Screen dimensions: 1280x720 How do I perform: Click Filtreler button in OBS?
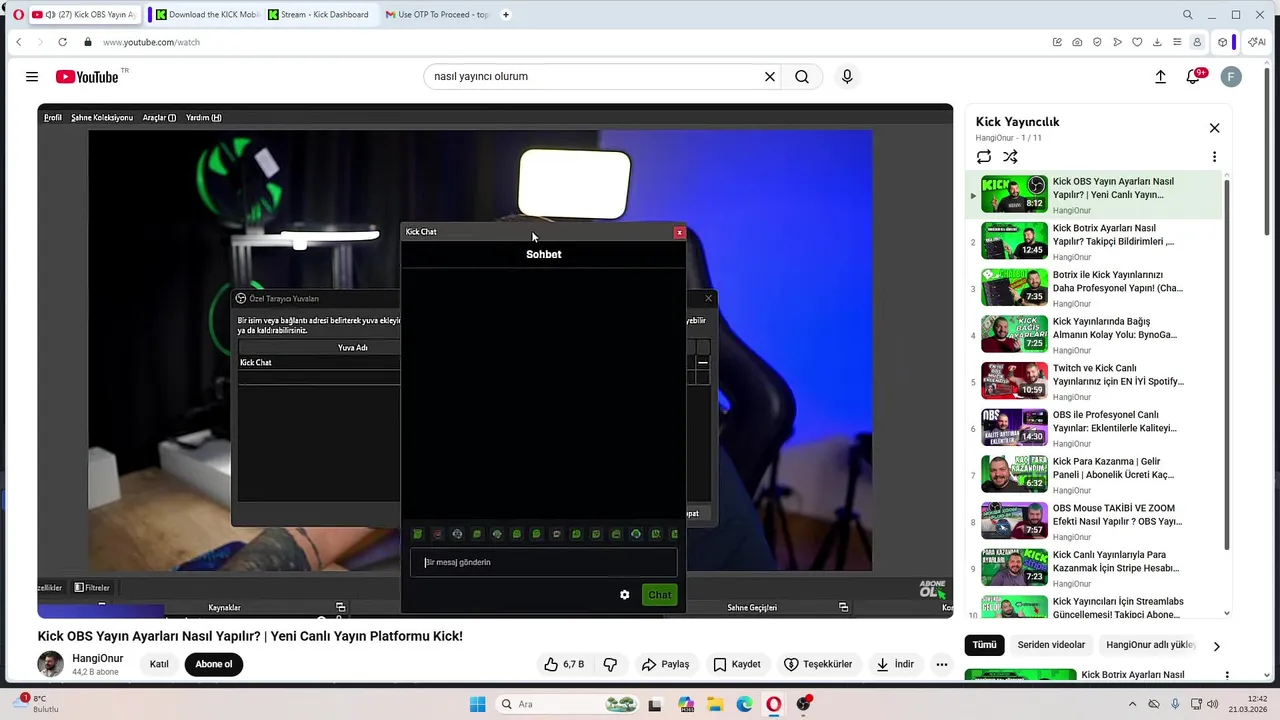[92, 588]
